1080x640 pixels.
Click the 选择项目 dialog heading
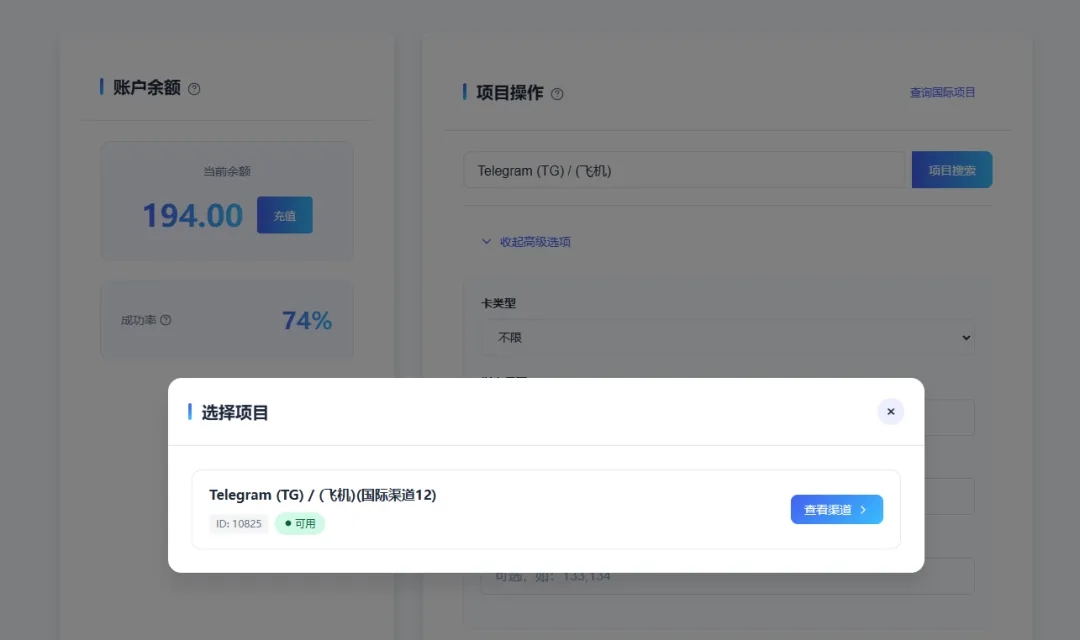235,412
